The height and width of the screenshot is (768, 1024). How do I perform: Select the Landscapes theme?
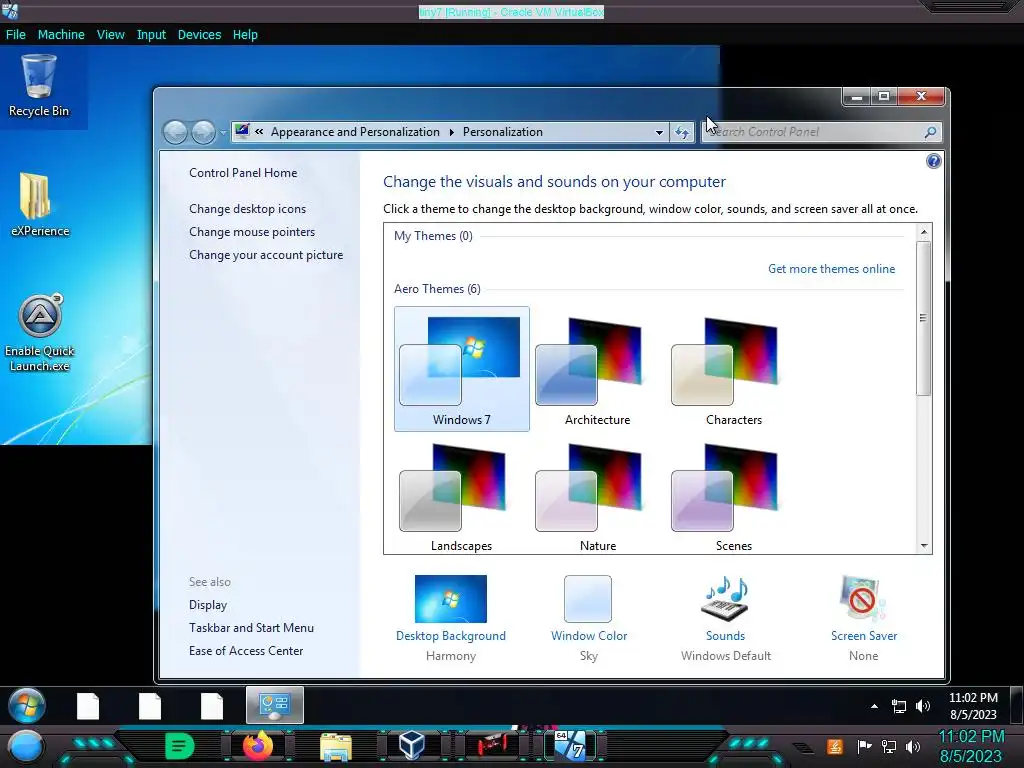click(462, 498)
